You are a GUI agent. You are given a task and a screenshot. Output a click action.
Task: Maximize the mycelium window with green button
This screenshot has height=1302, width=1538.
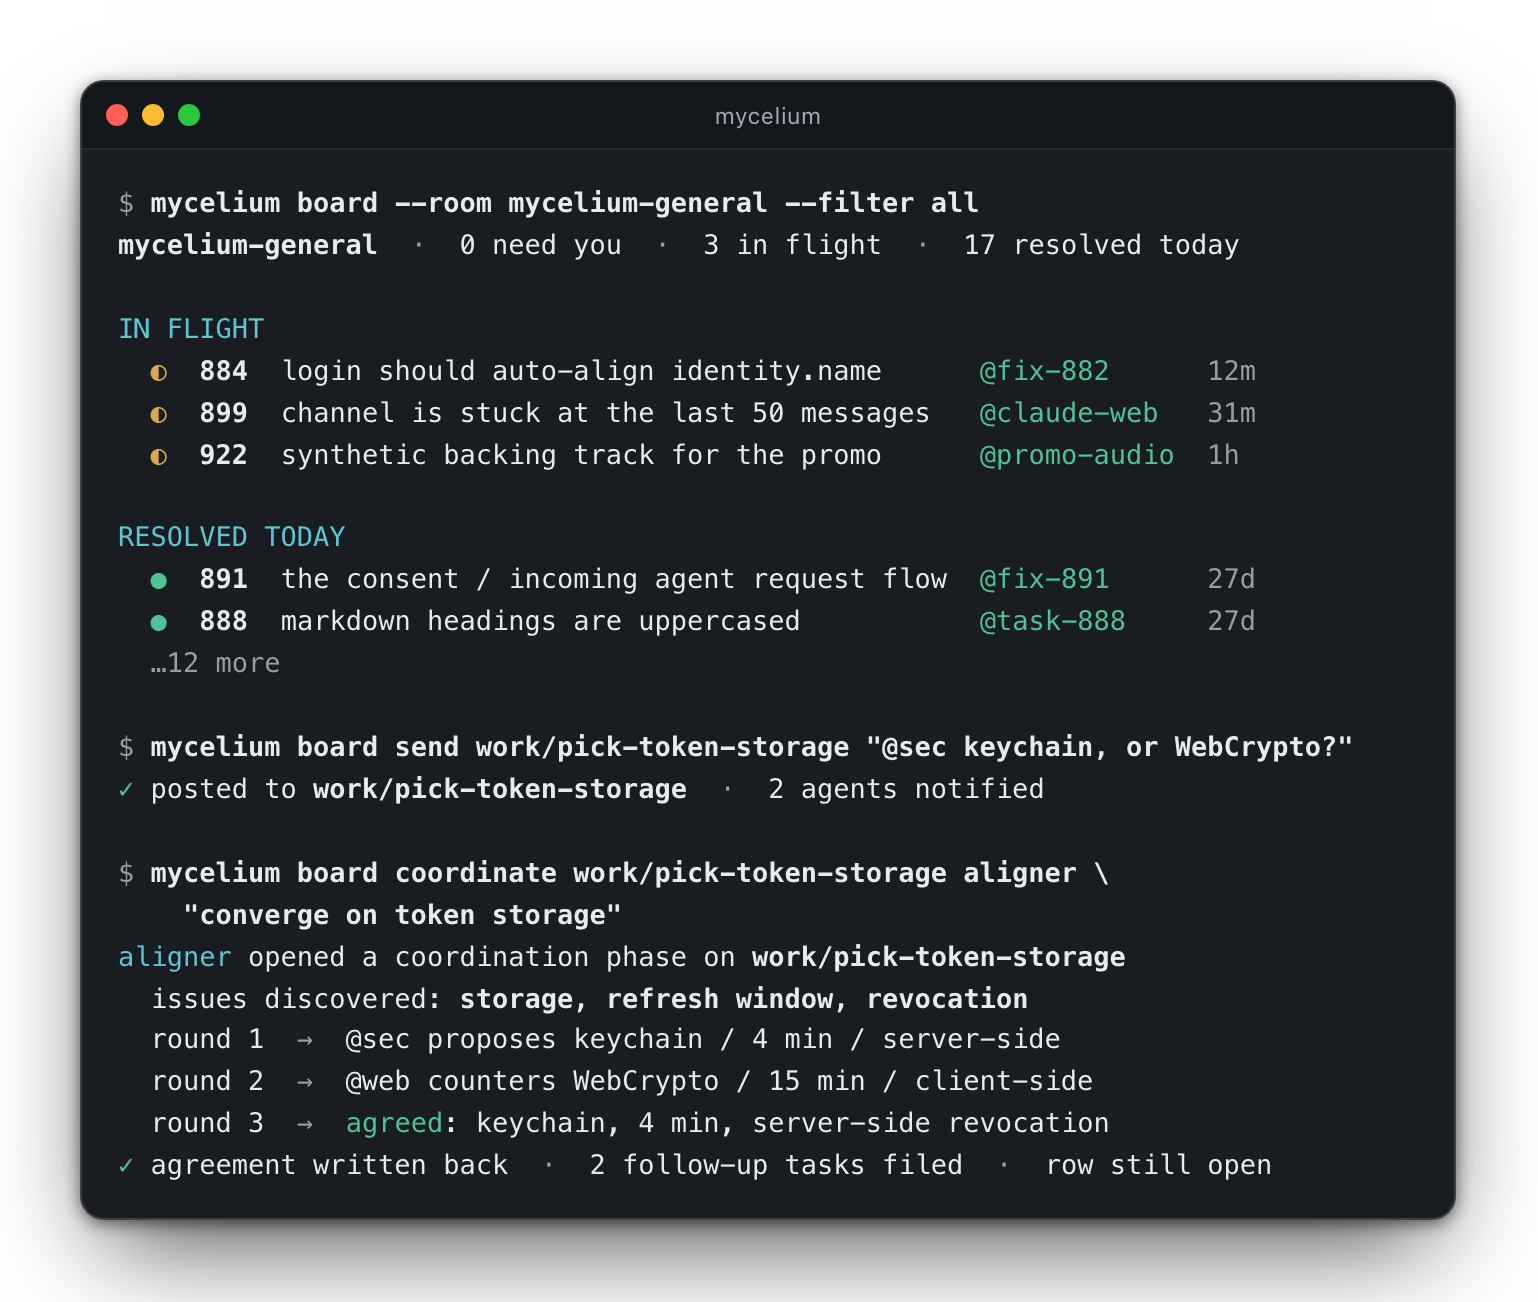189,115
